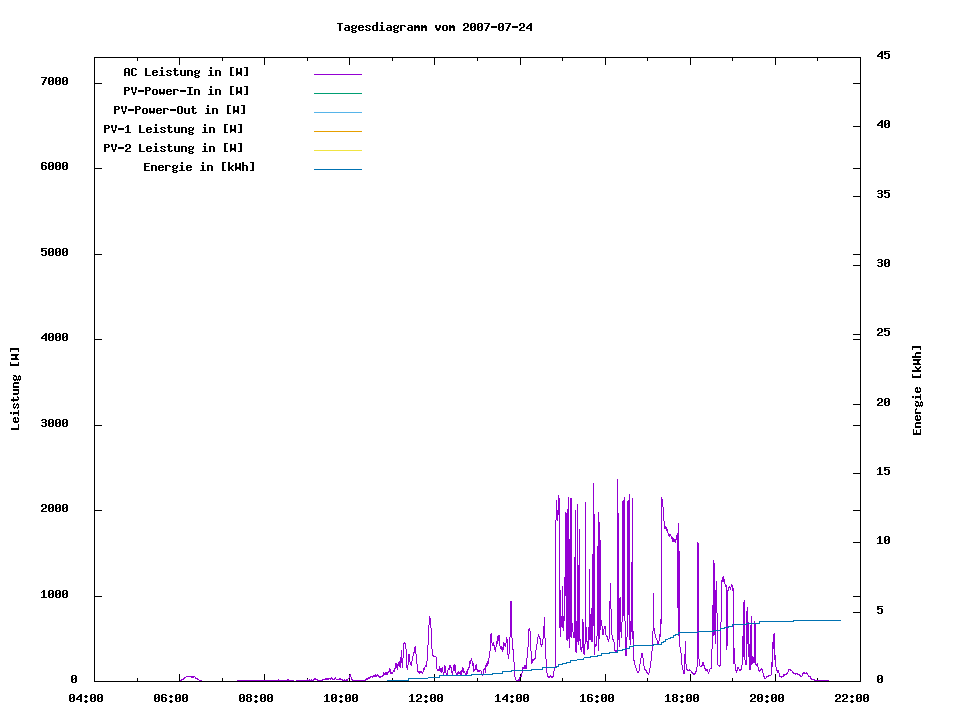The width and height of the screenshot is (960, 720).
Task: Click the 45 label on the energy axis
Action: coord(883,56)
